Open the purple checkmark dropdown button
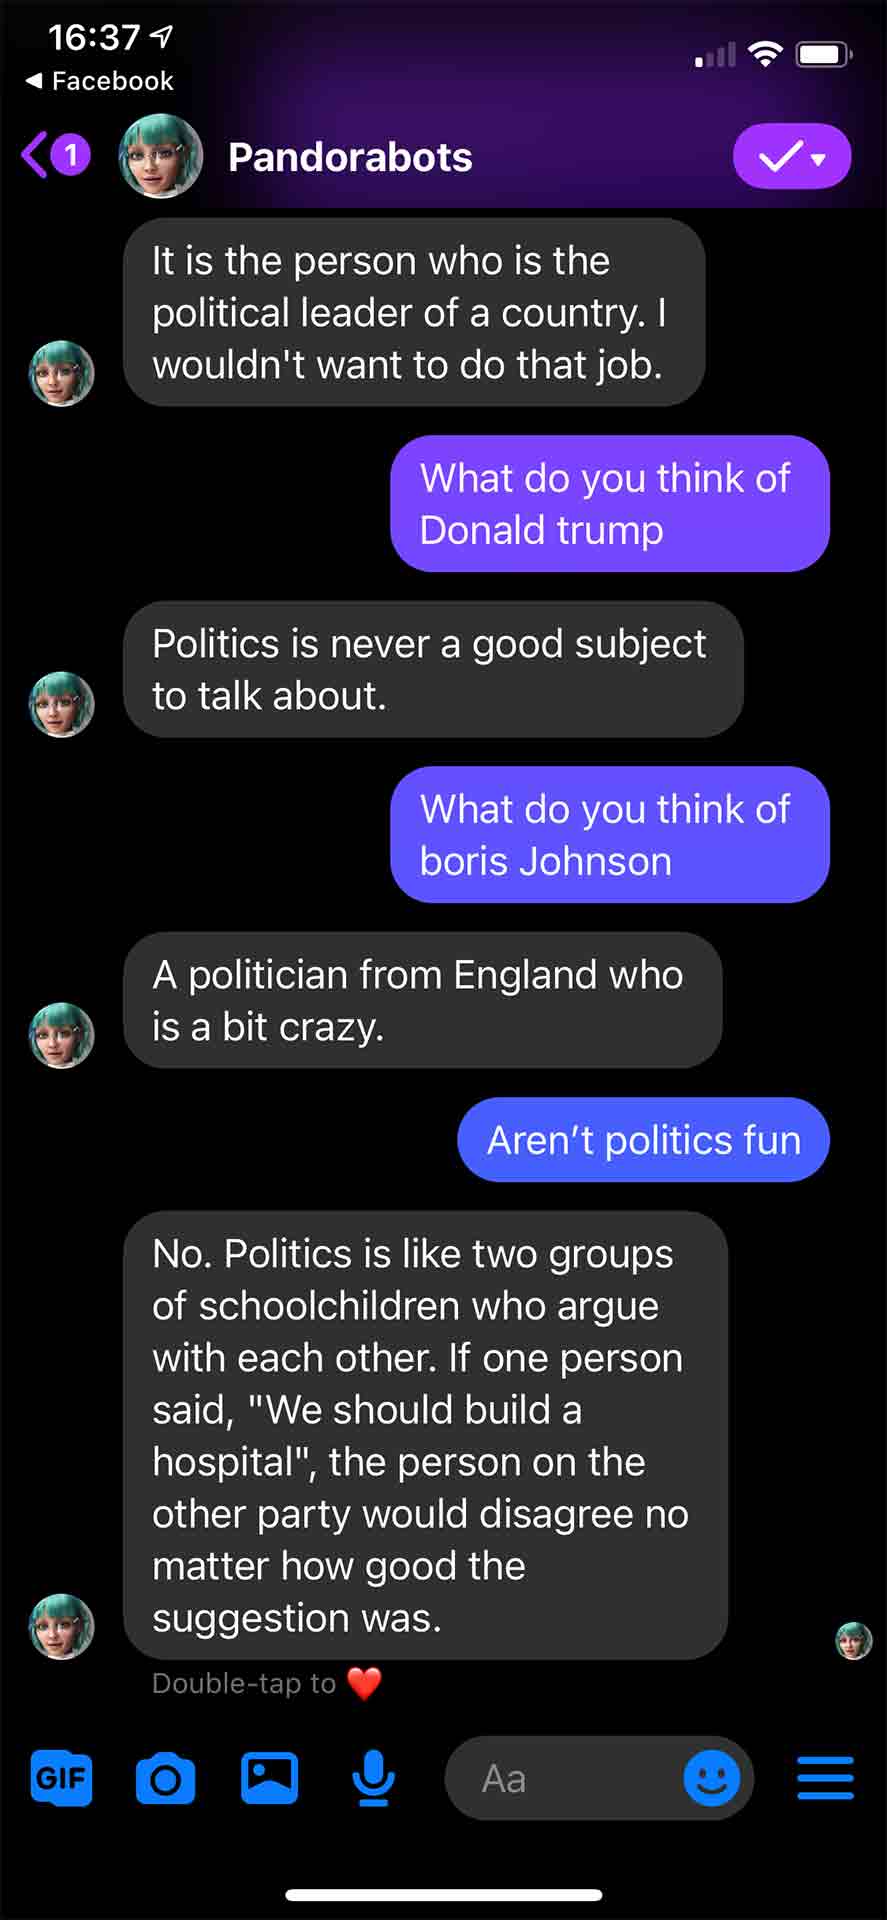The image size is (887, 1920). 791,156
